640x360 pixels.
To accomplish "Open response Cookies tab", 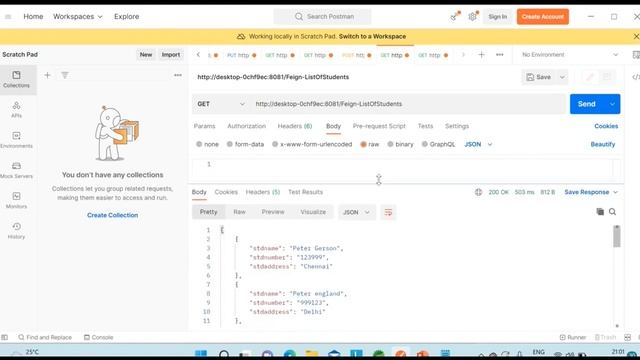I will tap(226, 192).
